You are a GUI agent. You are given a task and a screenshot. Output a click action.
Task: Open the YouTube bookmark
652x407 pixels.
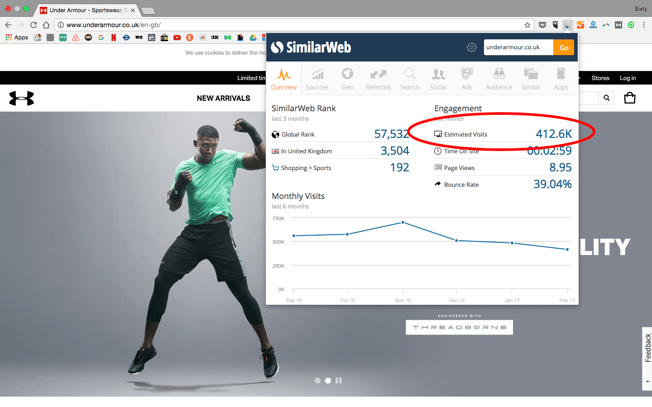click(x=177, y=37)
